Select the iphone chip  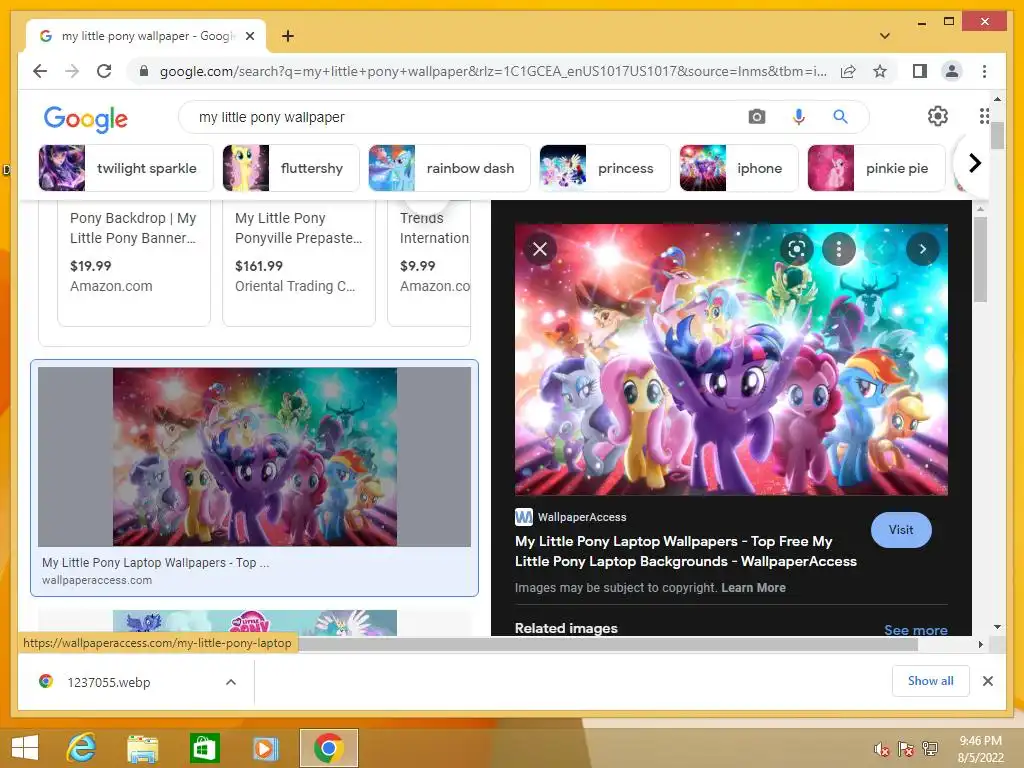pos(739,168)
